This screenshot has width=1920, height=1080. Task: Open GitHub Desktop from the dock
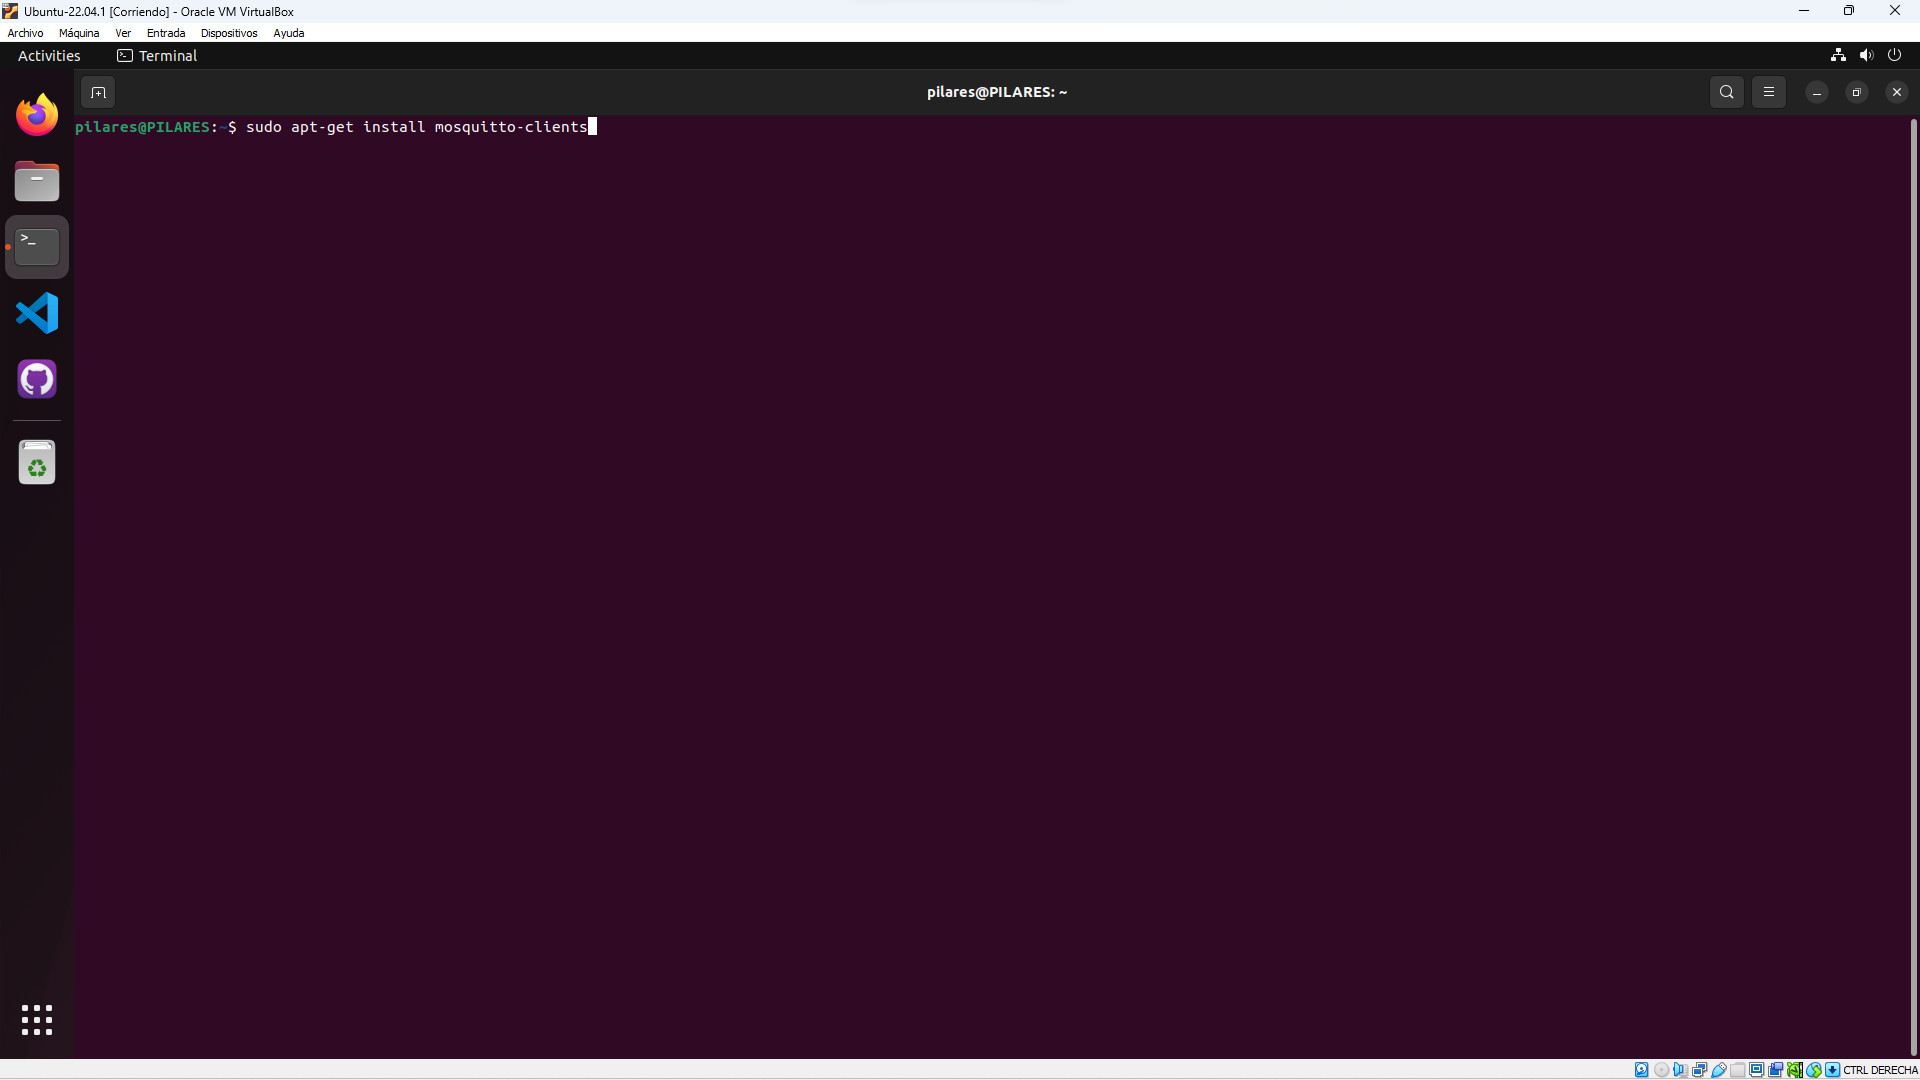(x=37, y=379)
